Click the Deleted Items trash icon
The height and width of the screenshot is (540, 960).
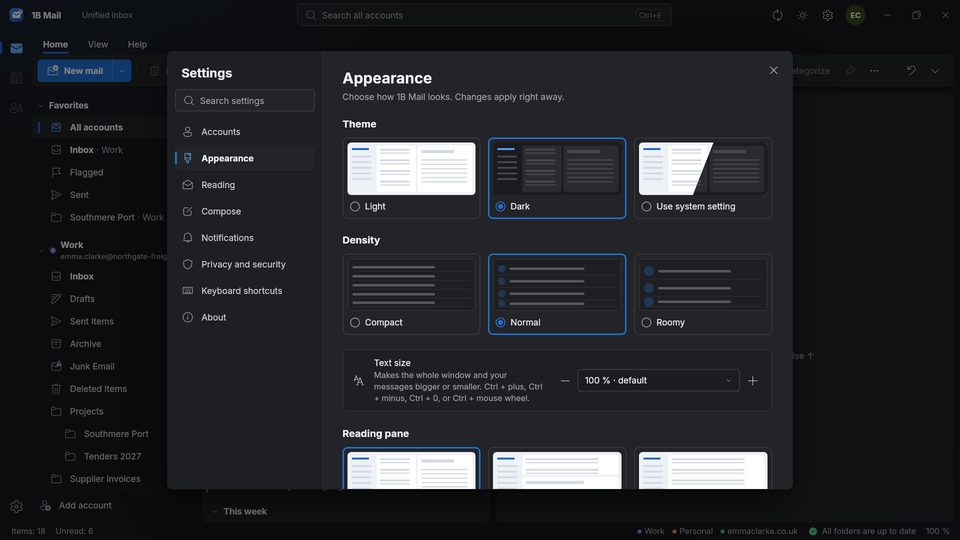(x=56, y=389)
